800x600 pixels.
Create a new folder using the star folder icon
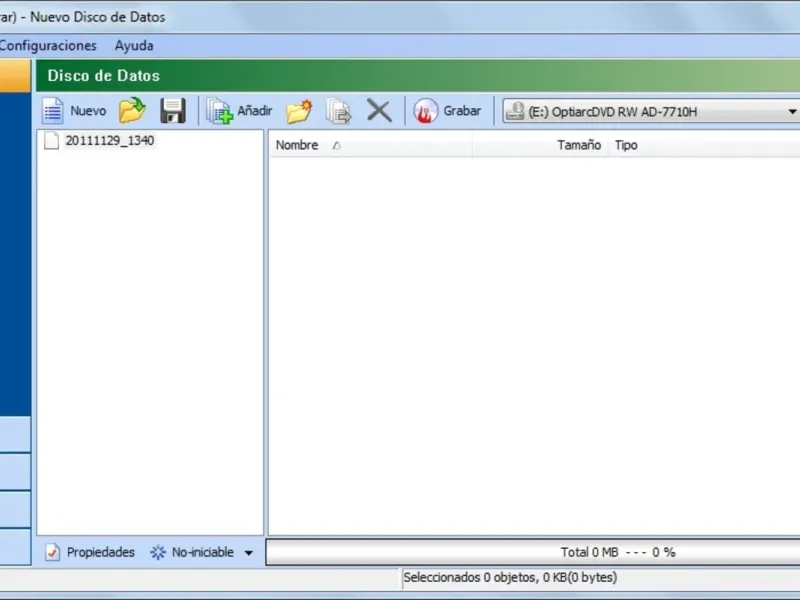pos(299,111)
